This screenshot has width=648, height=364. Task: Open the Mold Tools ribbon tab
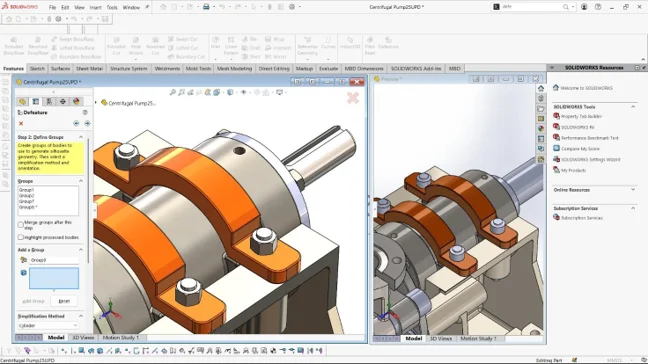pos(198,69)
